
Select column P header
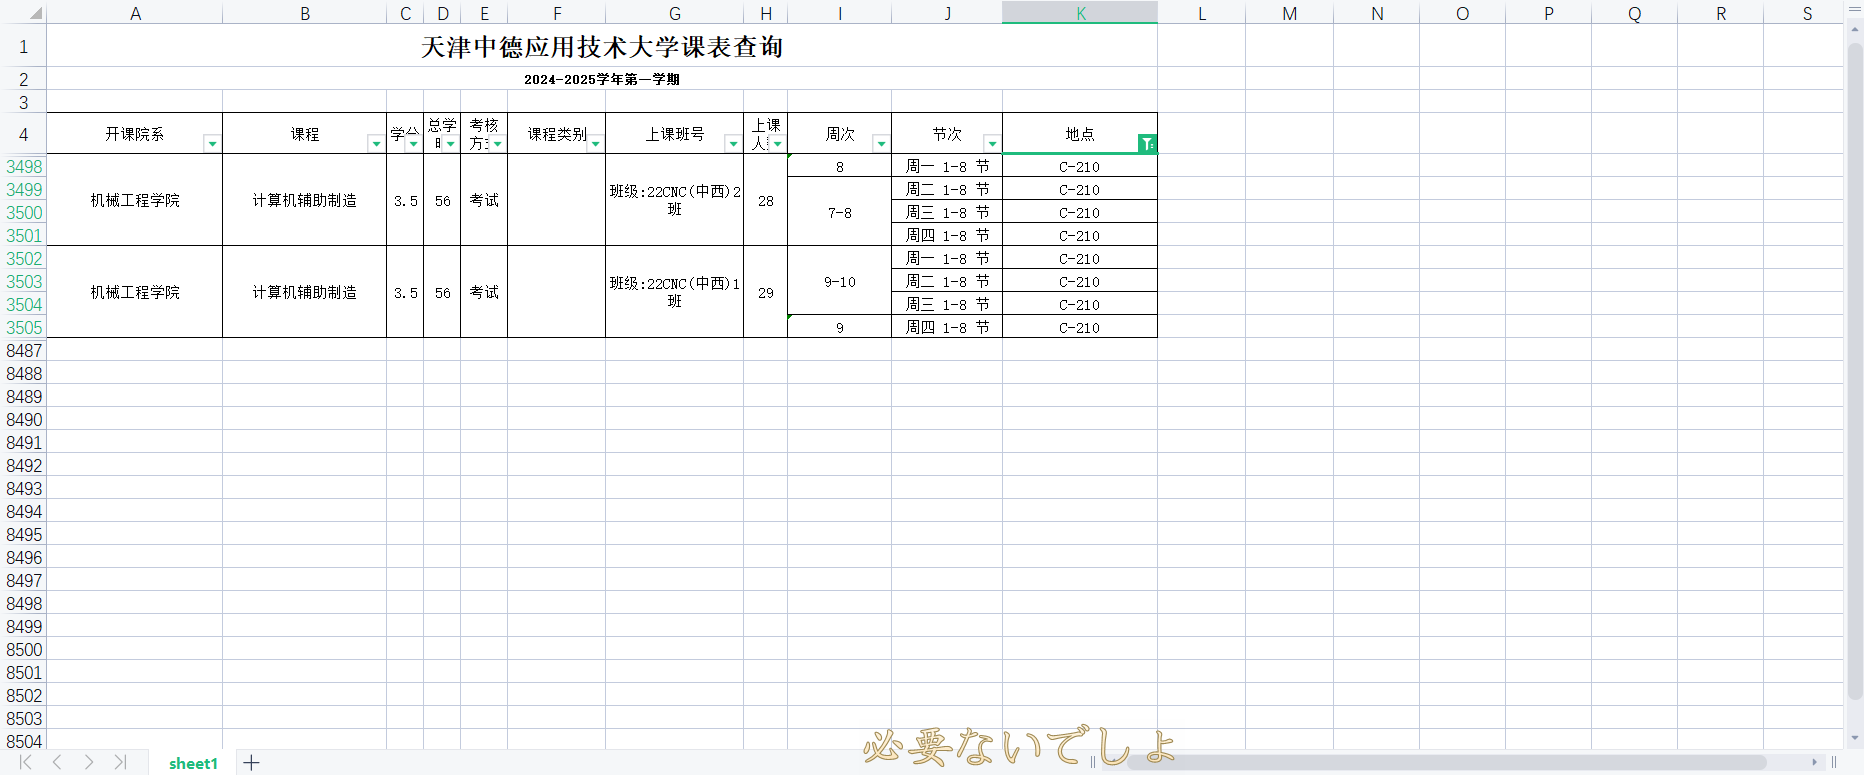point(1548,13)
